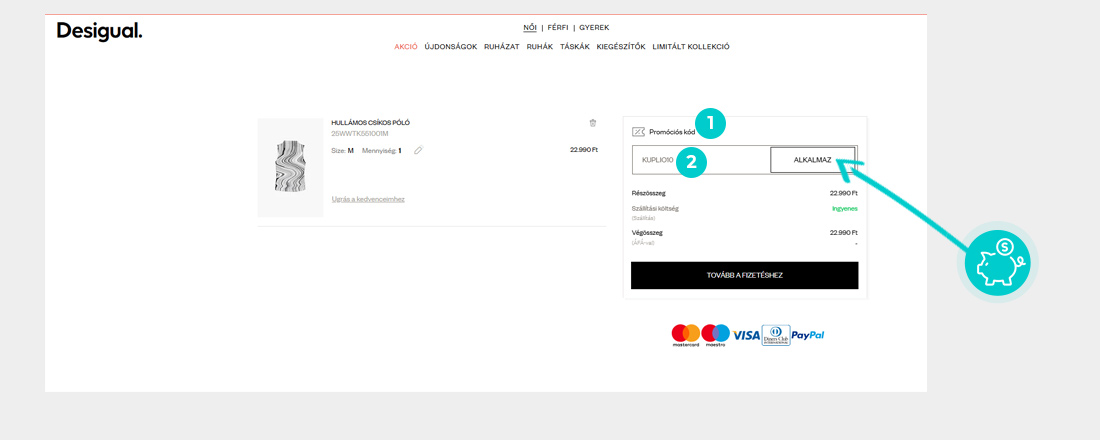Click the Desigual logo
The width and height of the screenshot is (1100, 440).
pos(99,32)
